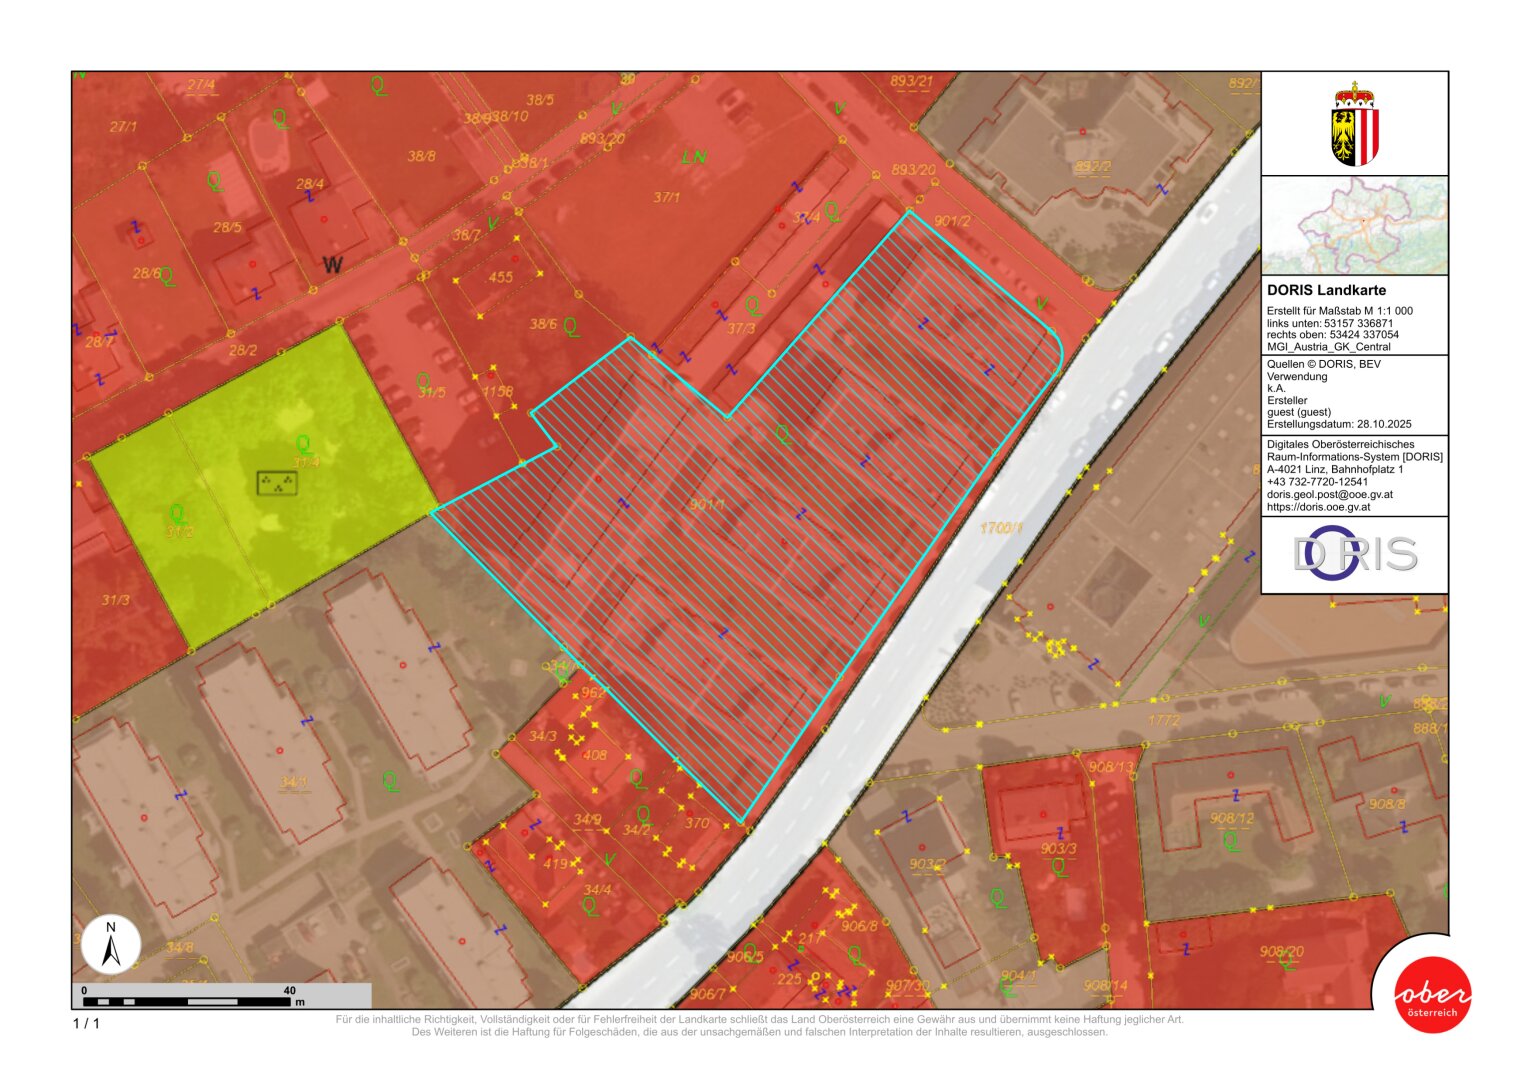1527x1080 pixels.
Task: Click the parcel labeled 34/1
Action: pyautogui.click(x=294, y=782)
